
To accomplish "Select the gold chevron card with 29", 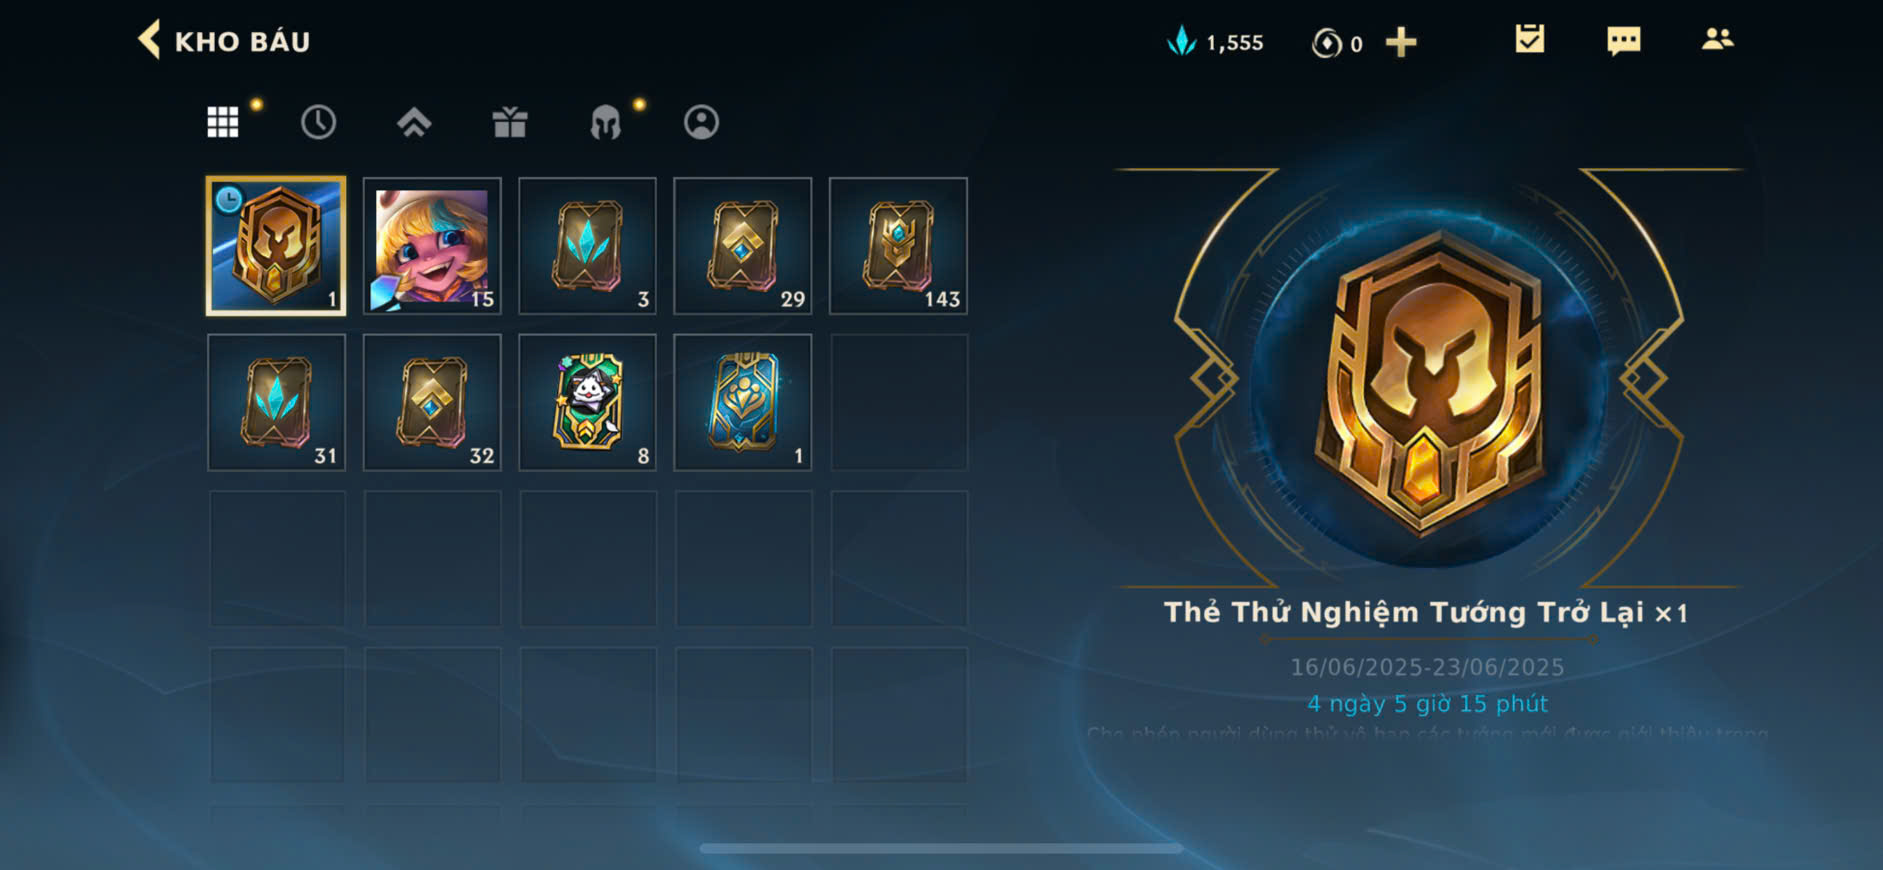I will [x=743, y=246].
